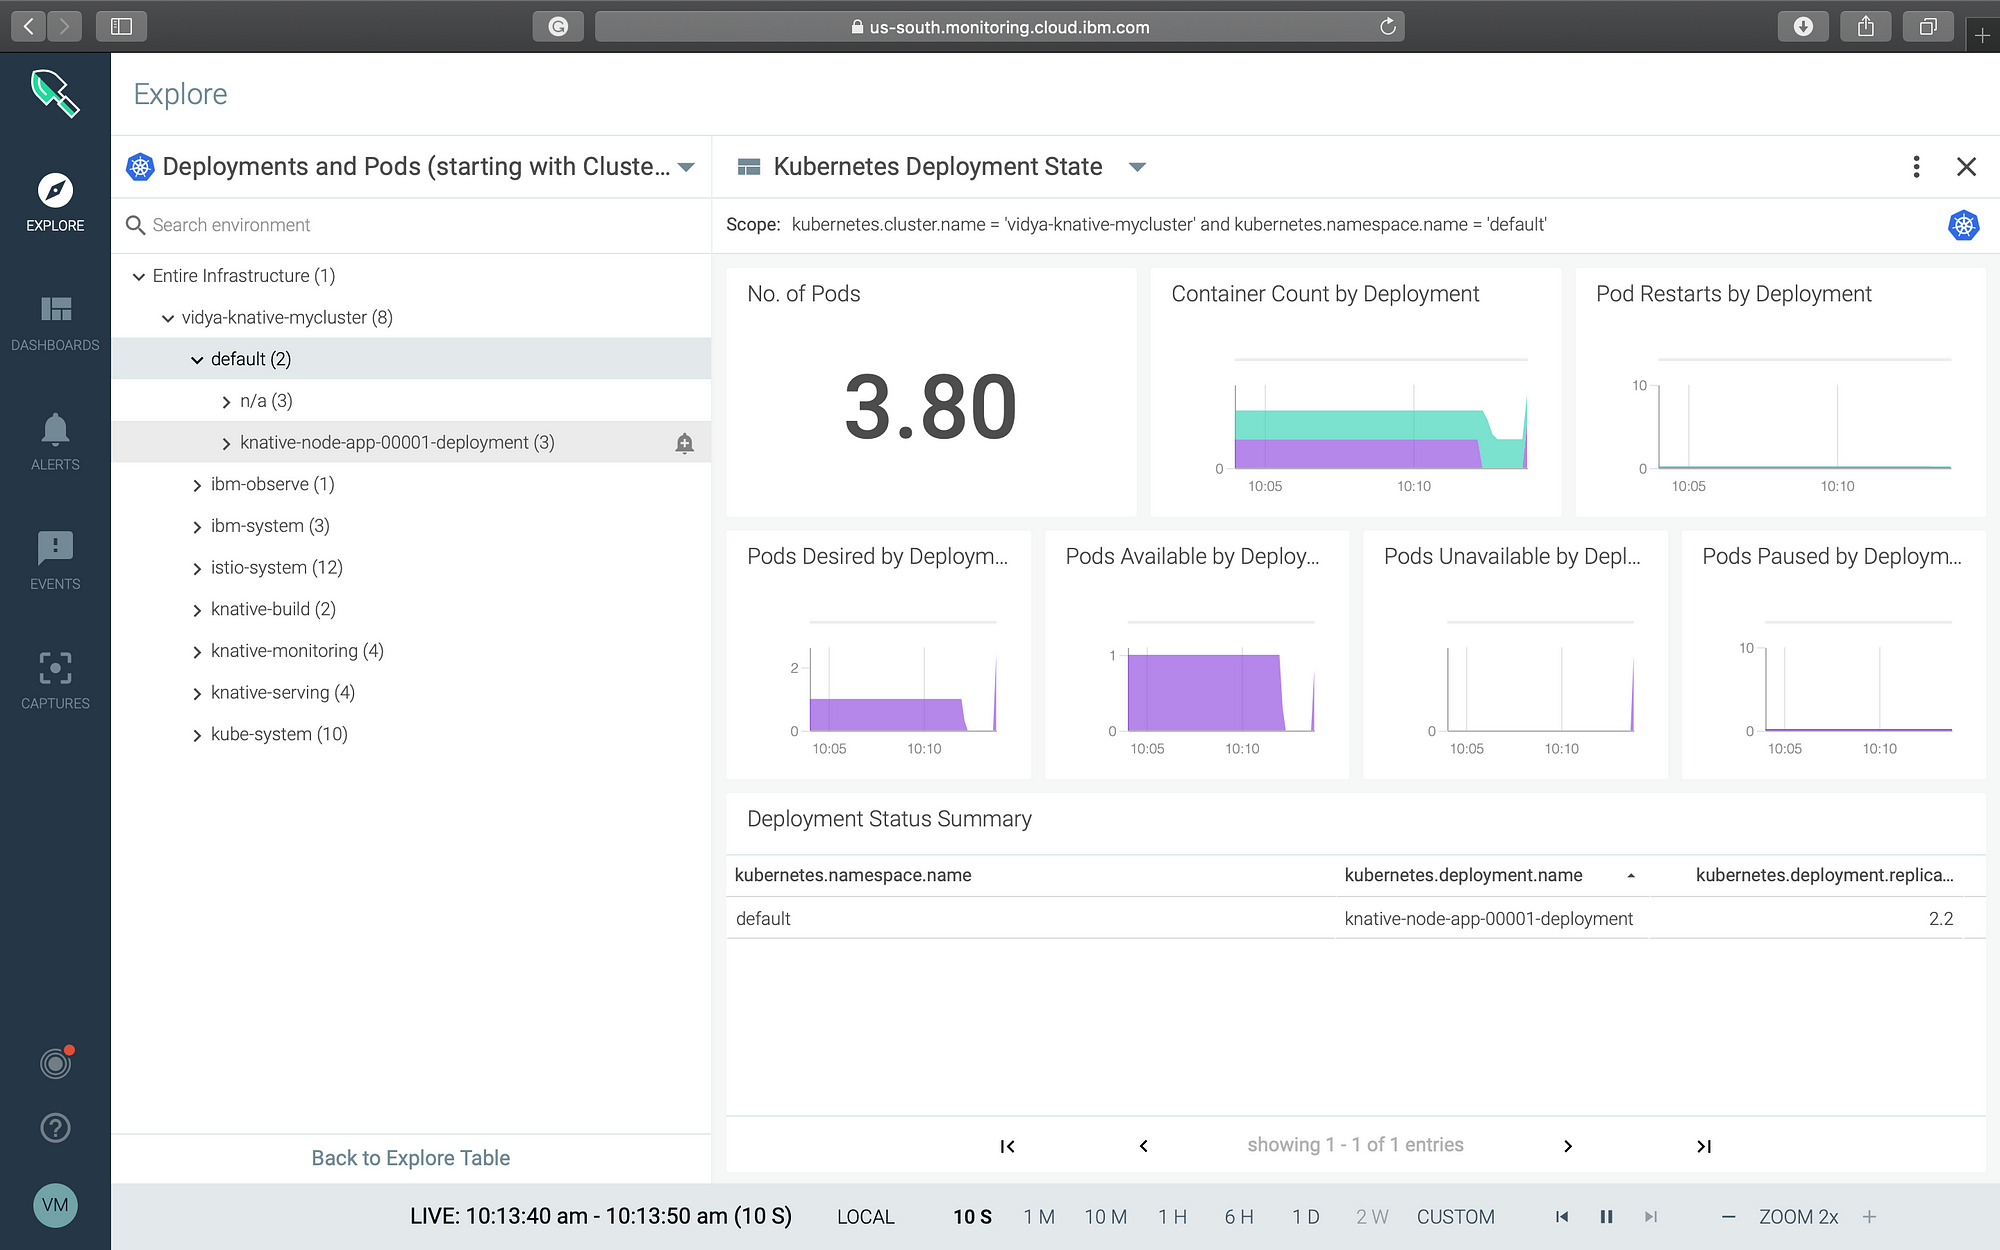The height and width of the screenshot is (1250, 2000).
Task: Click the Safari address bar
Action: (x=1000, y=27)
